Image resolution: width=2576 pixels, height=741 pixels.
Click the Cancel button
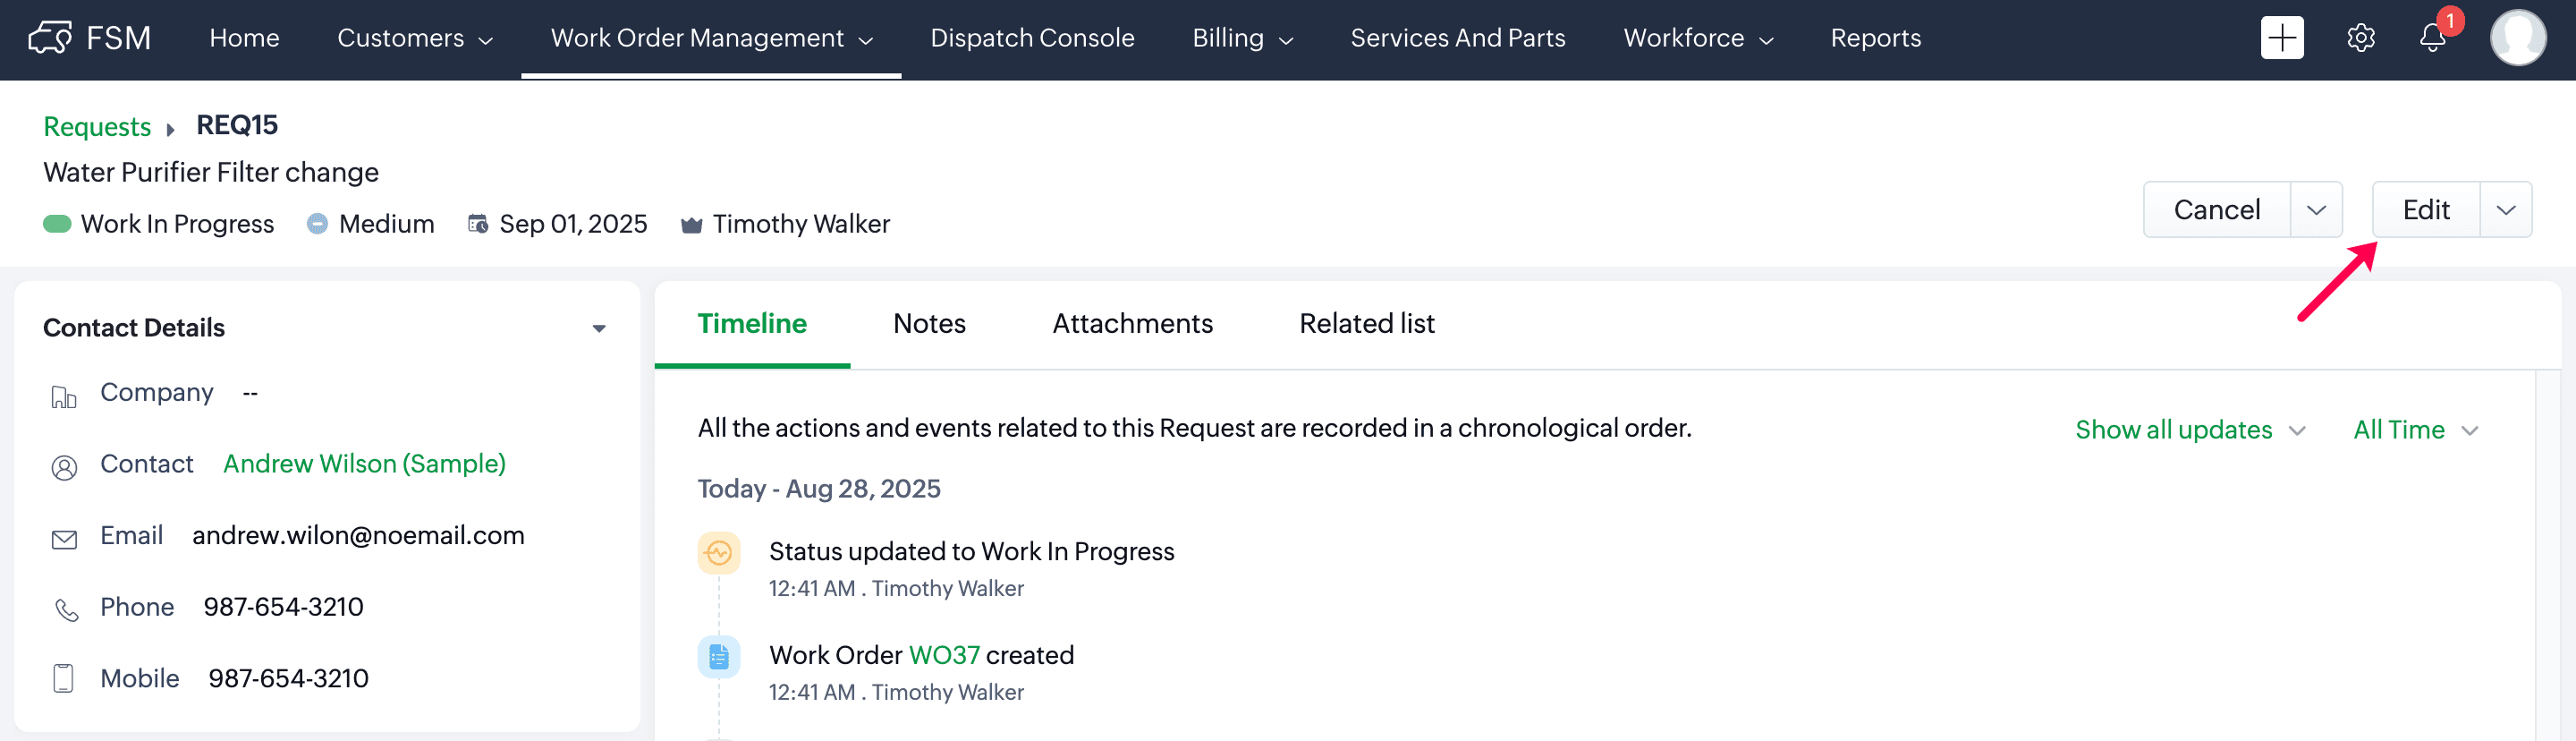tap(2216, 210)
